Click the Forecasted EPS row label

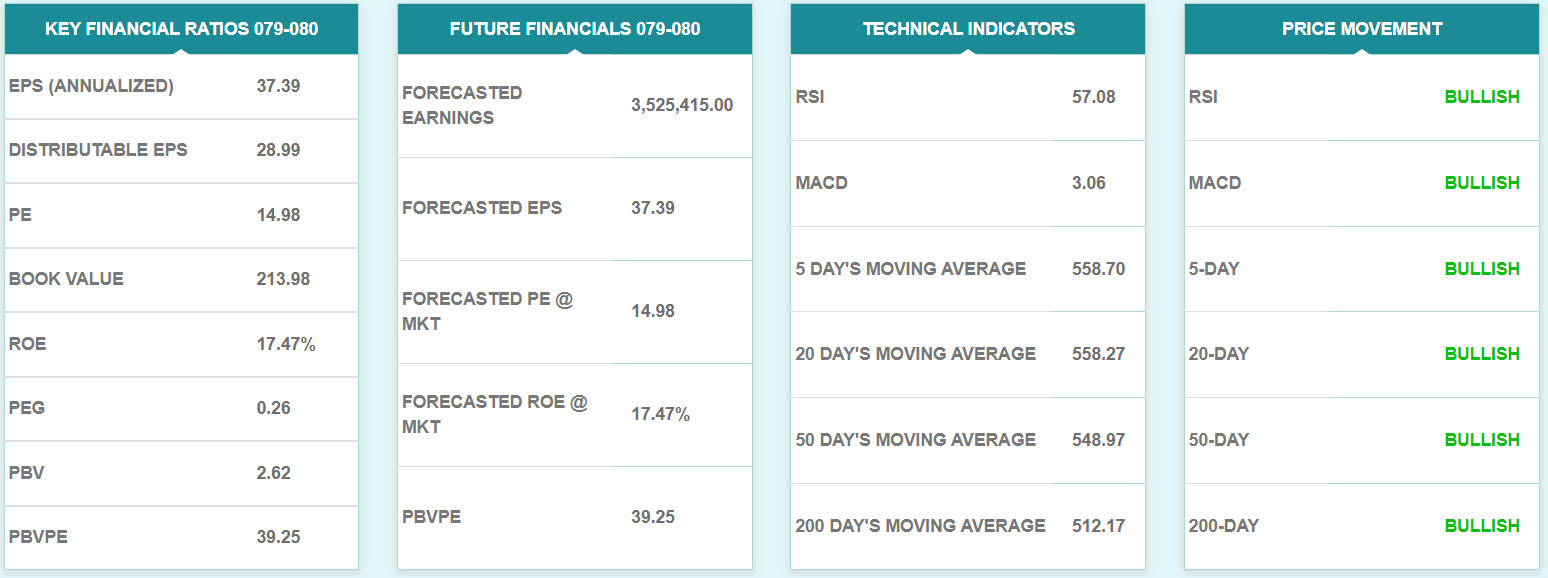click(x=482, y=208)
